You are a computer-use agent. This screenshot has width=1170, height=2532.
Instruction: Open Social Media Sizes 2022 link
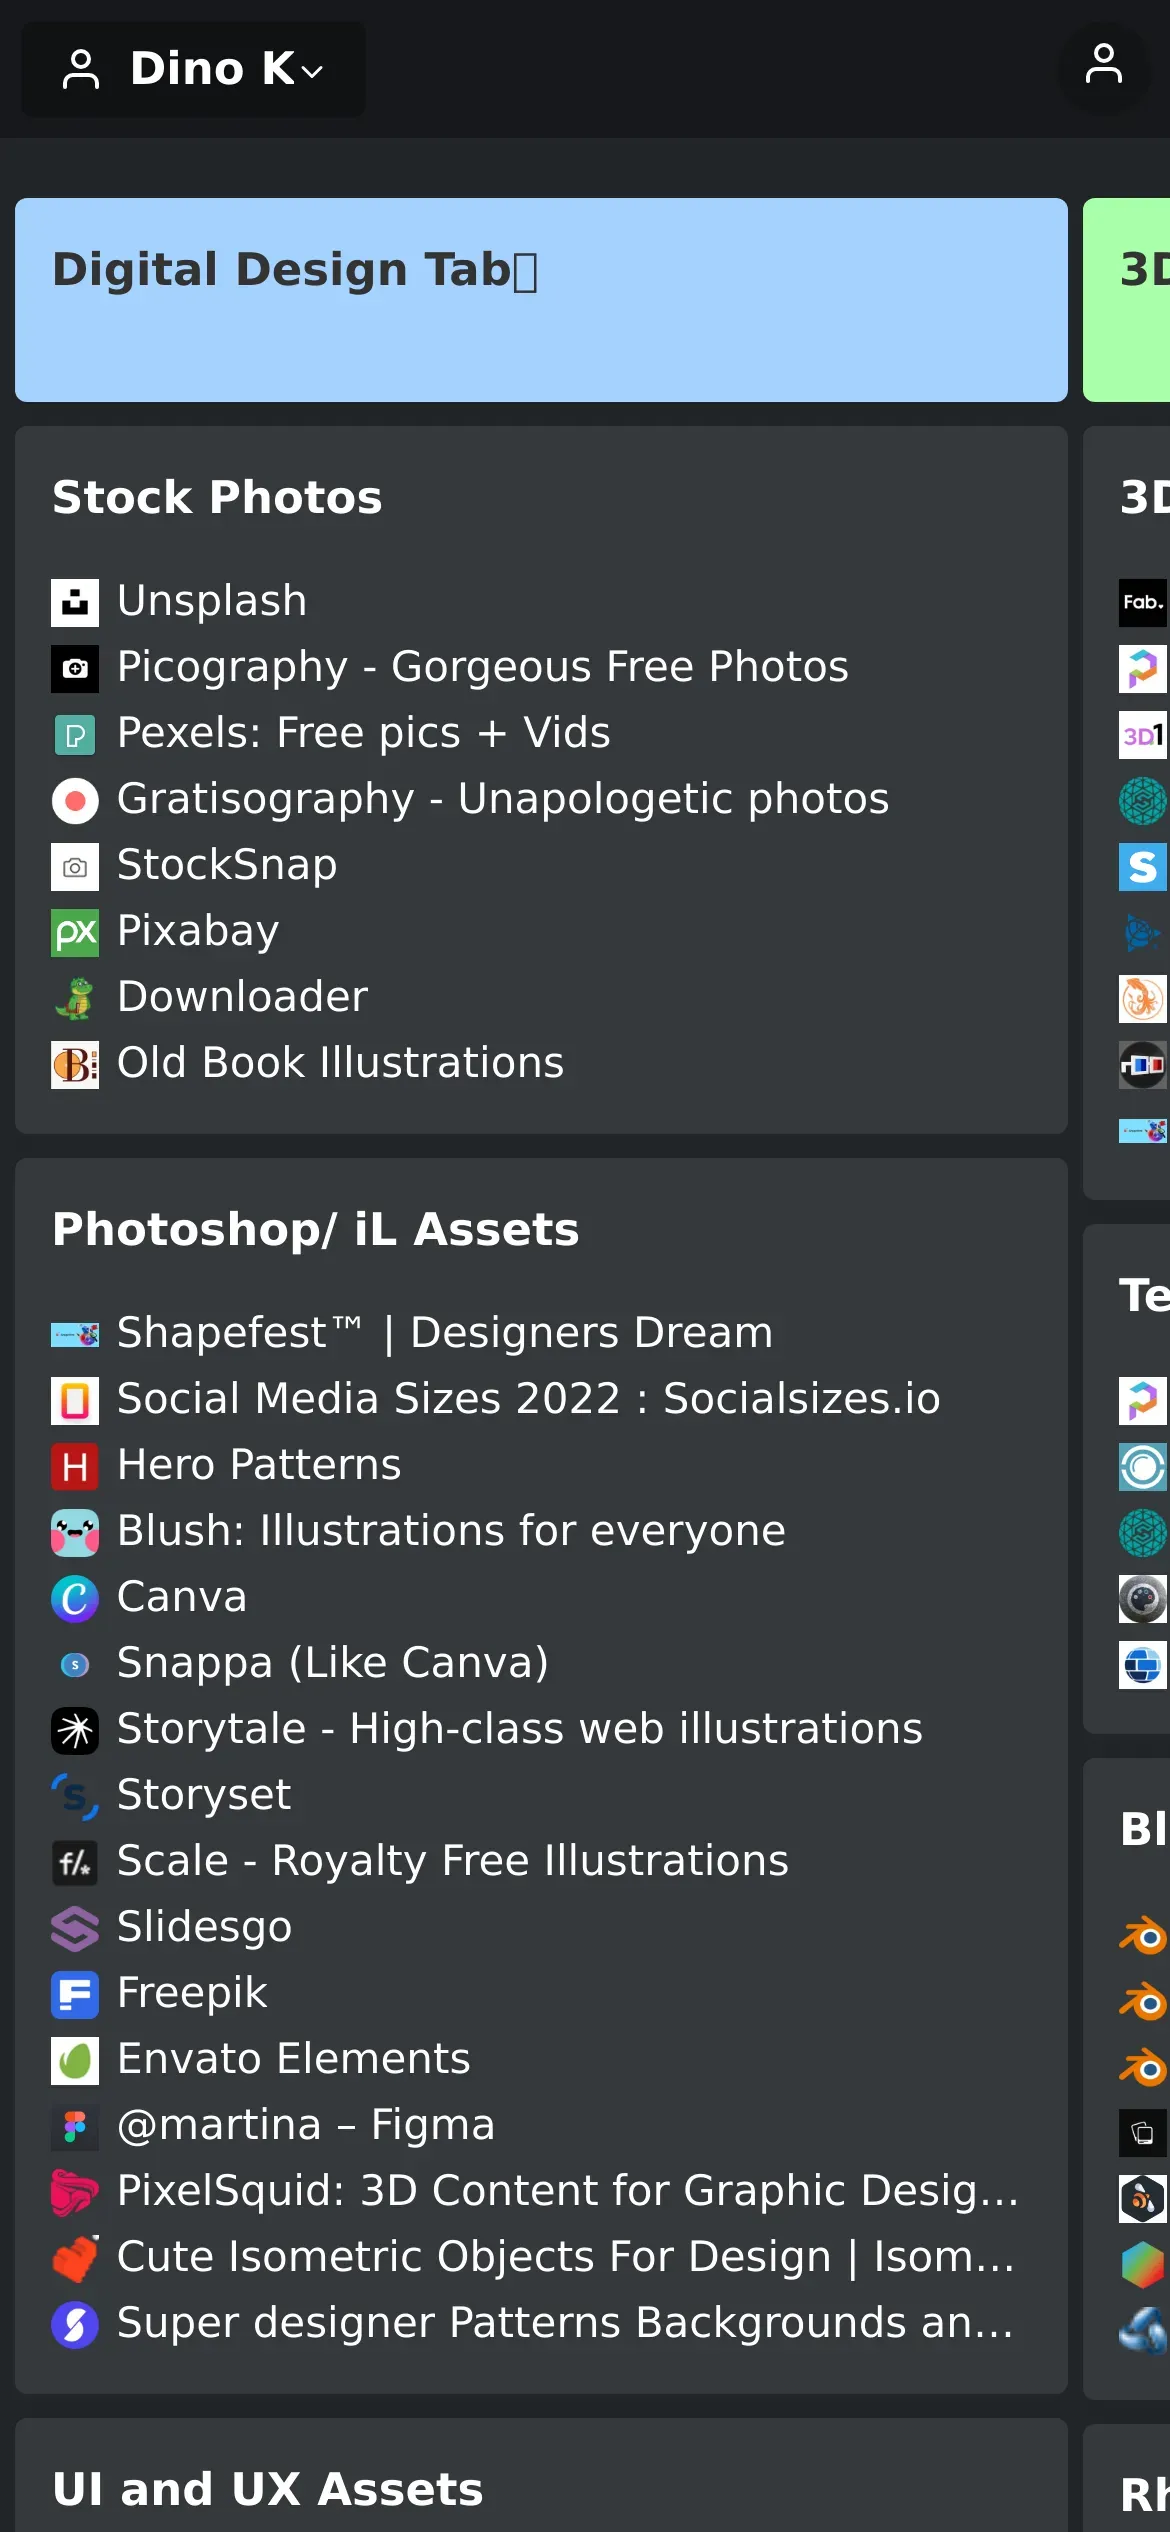click(x=528, y=1399)
